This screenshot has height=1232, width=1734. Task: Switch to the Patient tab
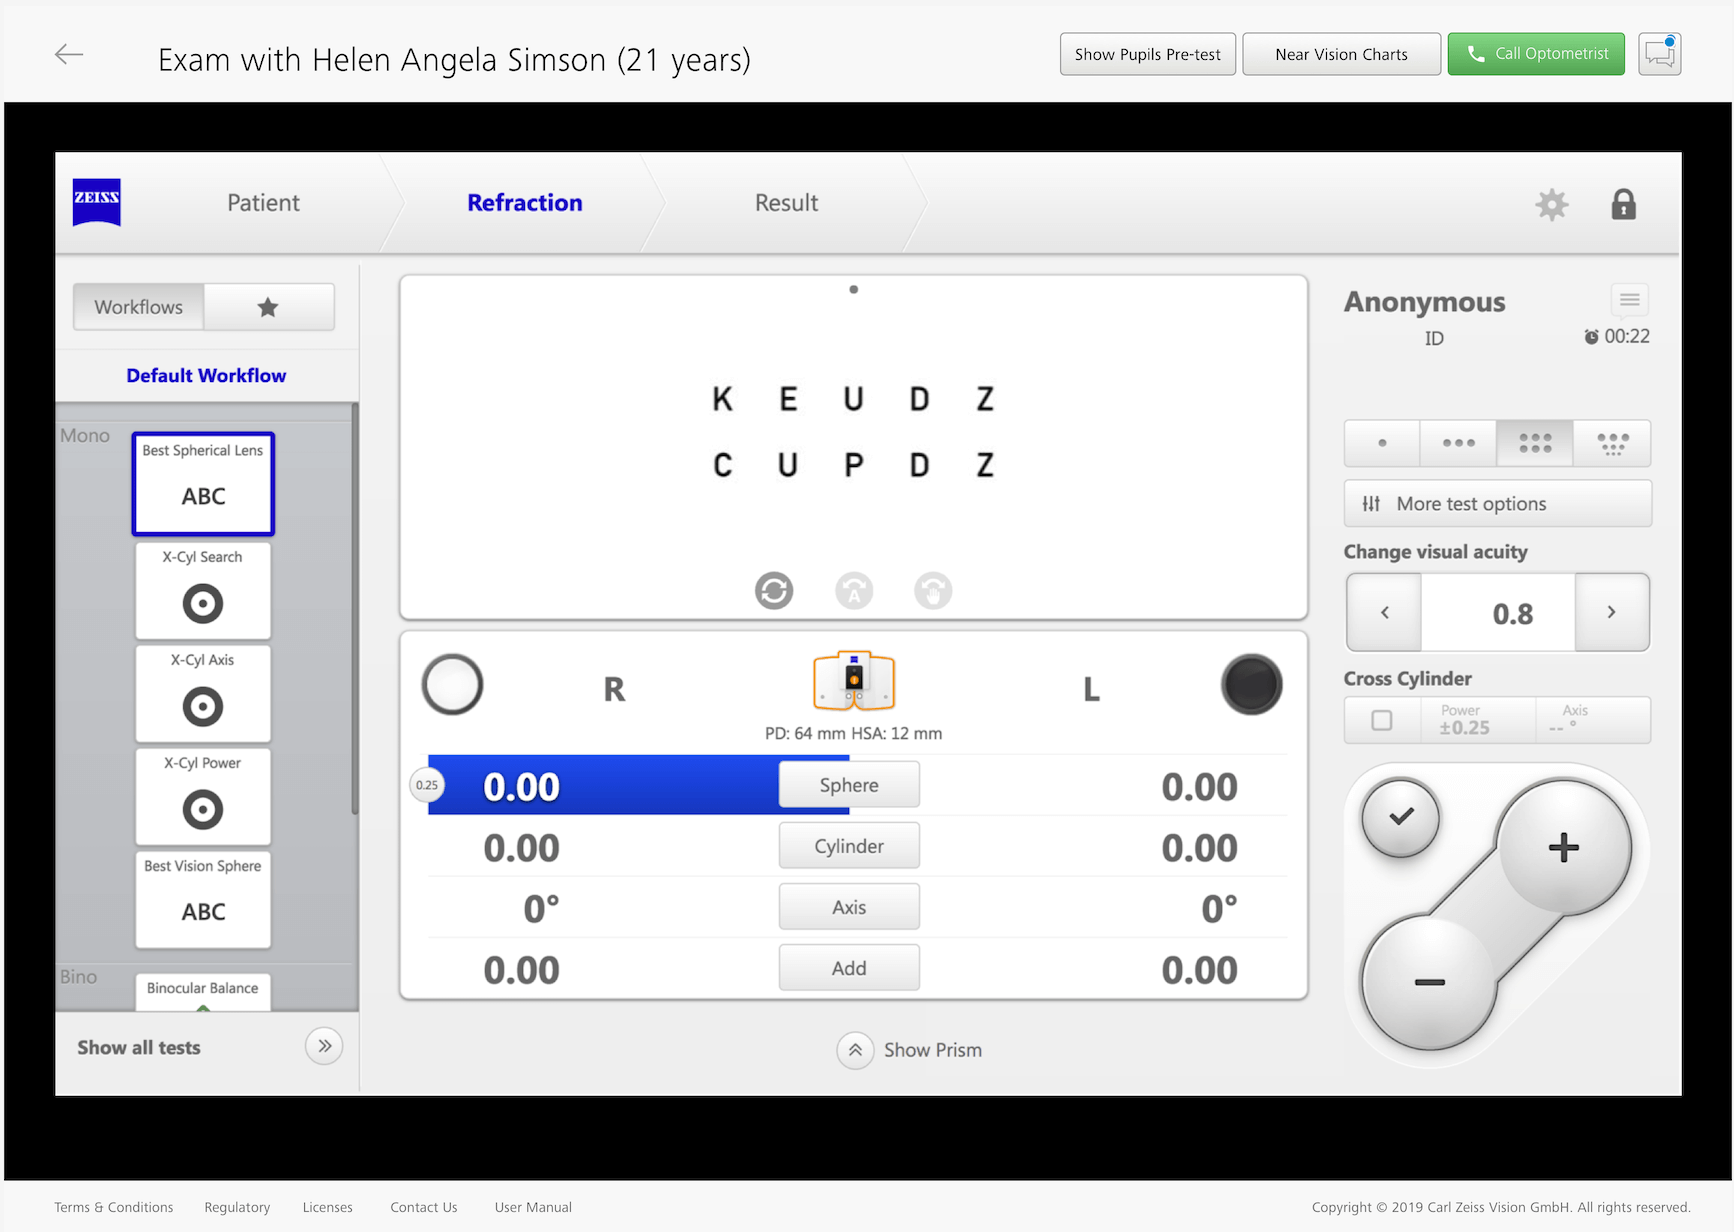[263, 203]
